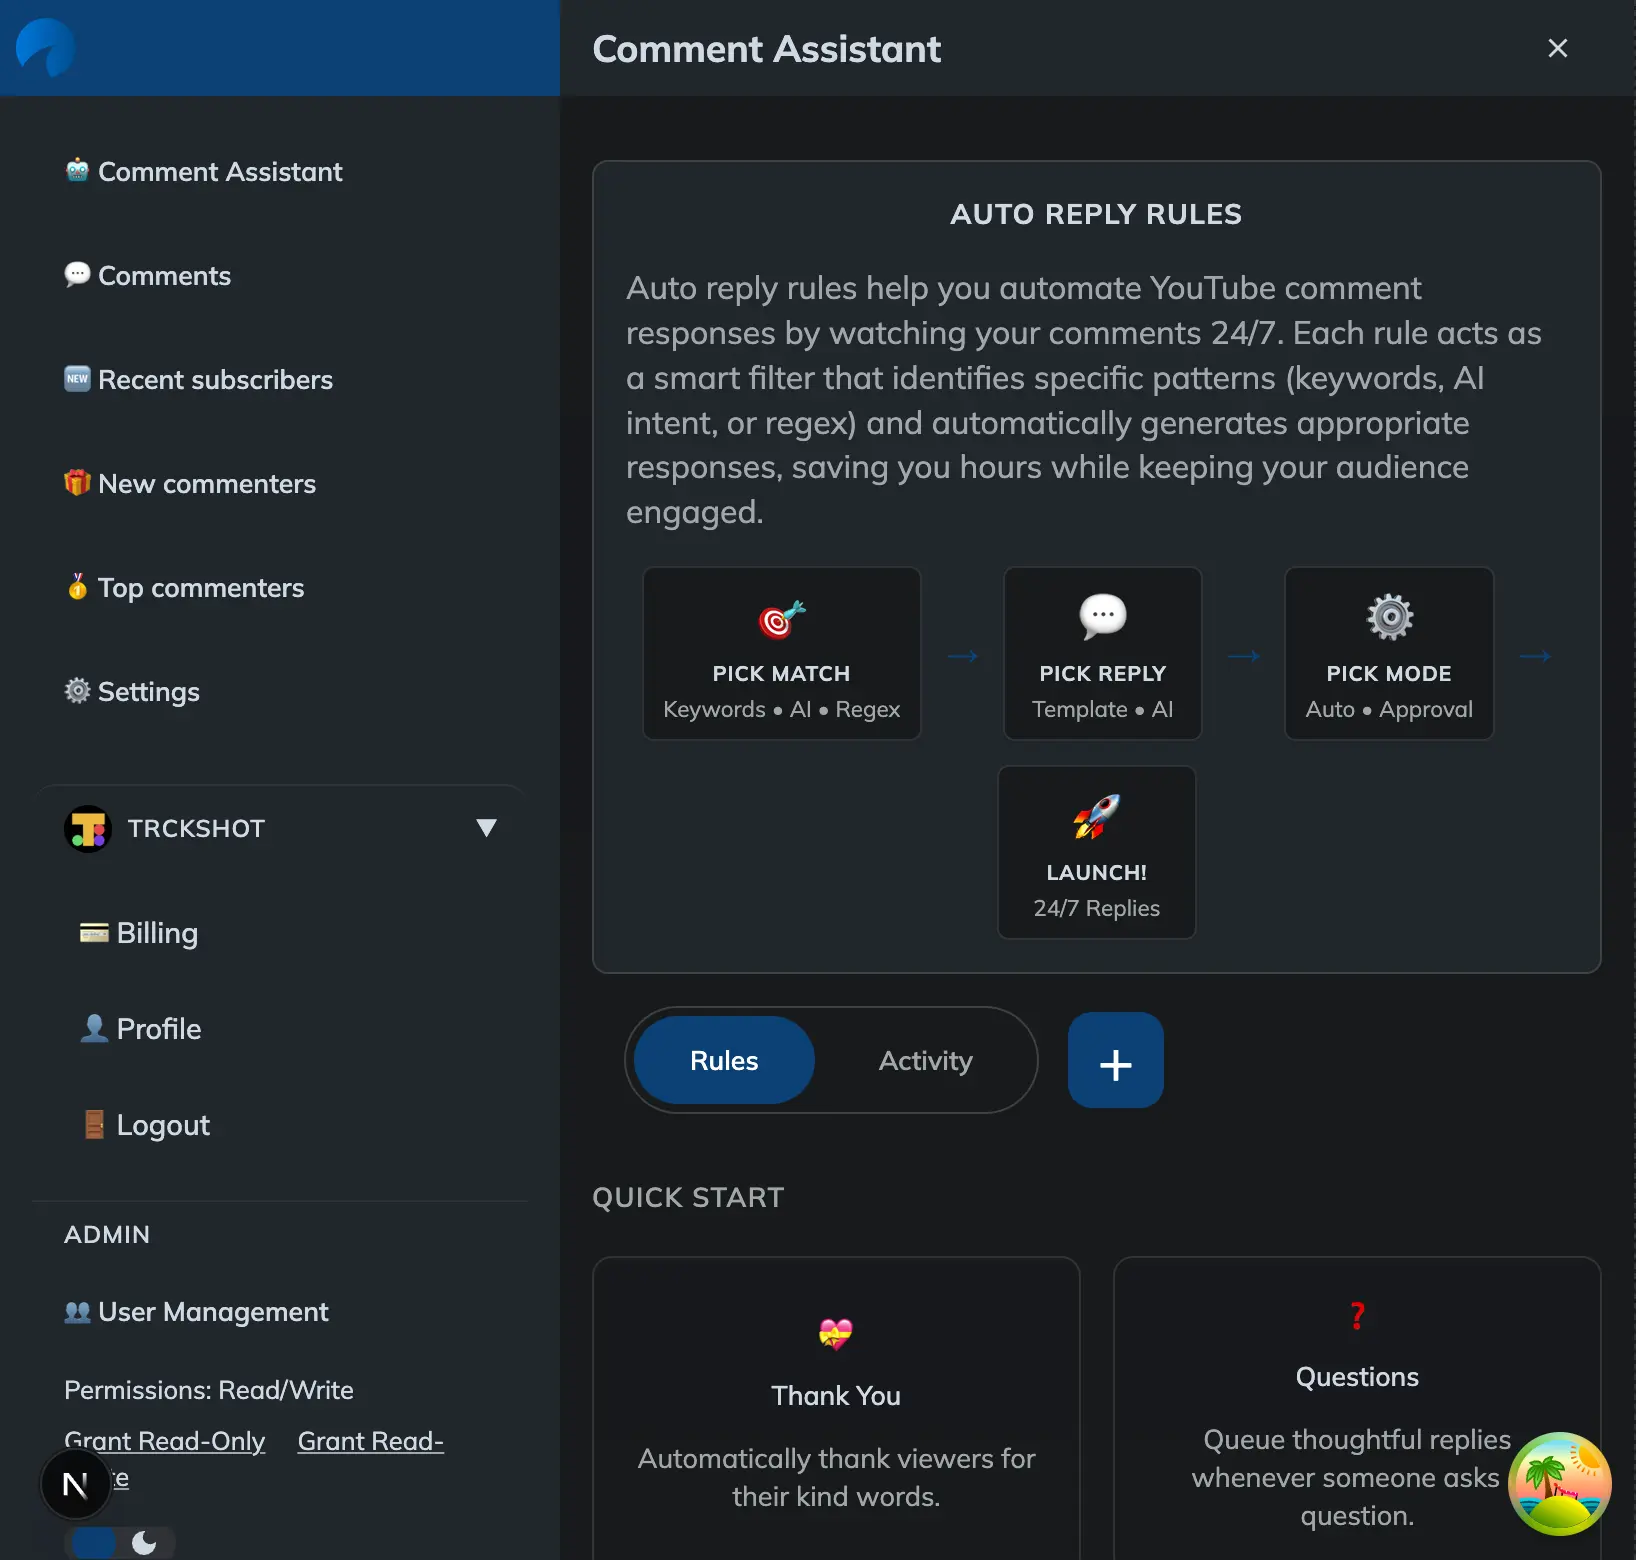
Task: Select the Rules tab
Action: coord(724,1060)
